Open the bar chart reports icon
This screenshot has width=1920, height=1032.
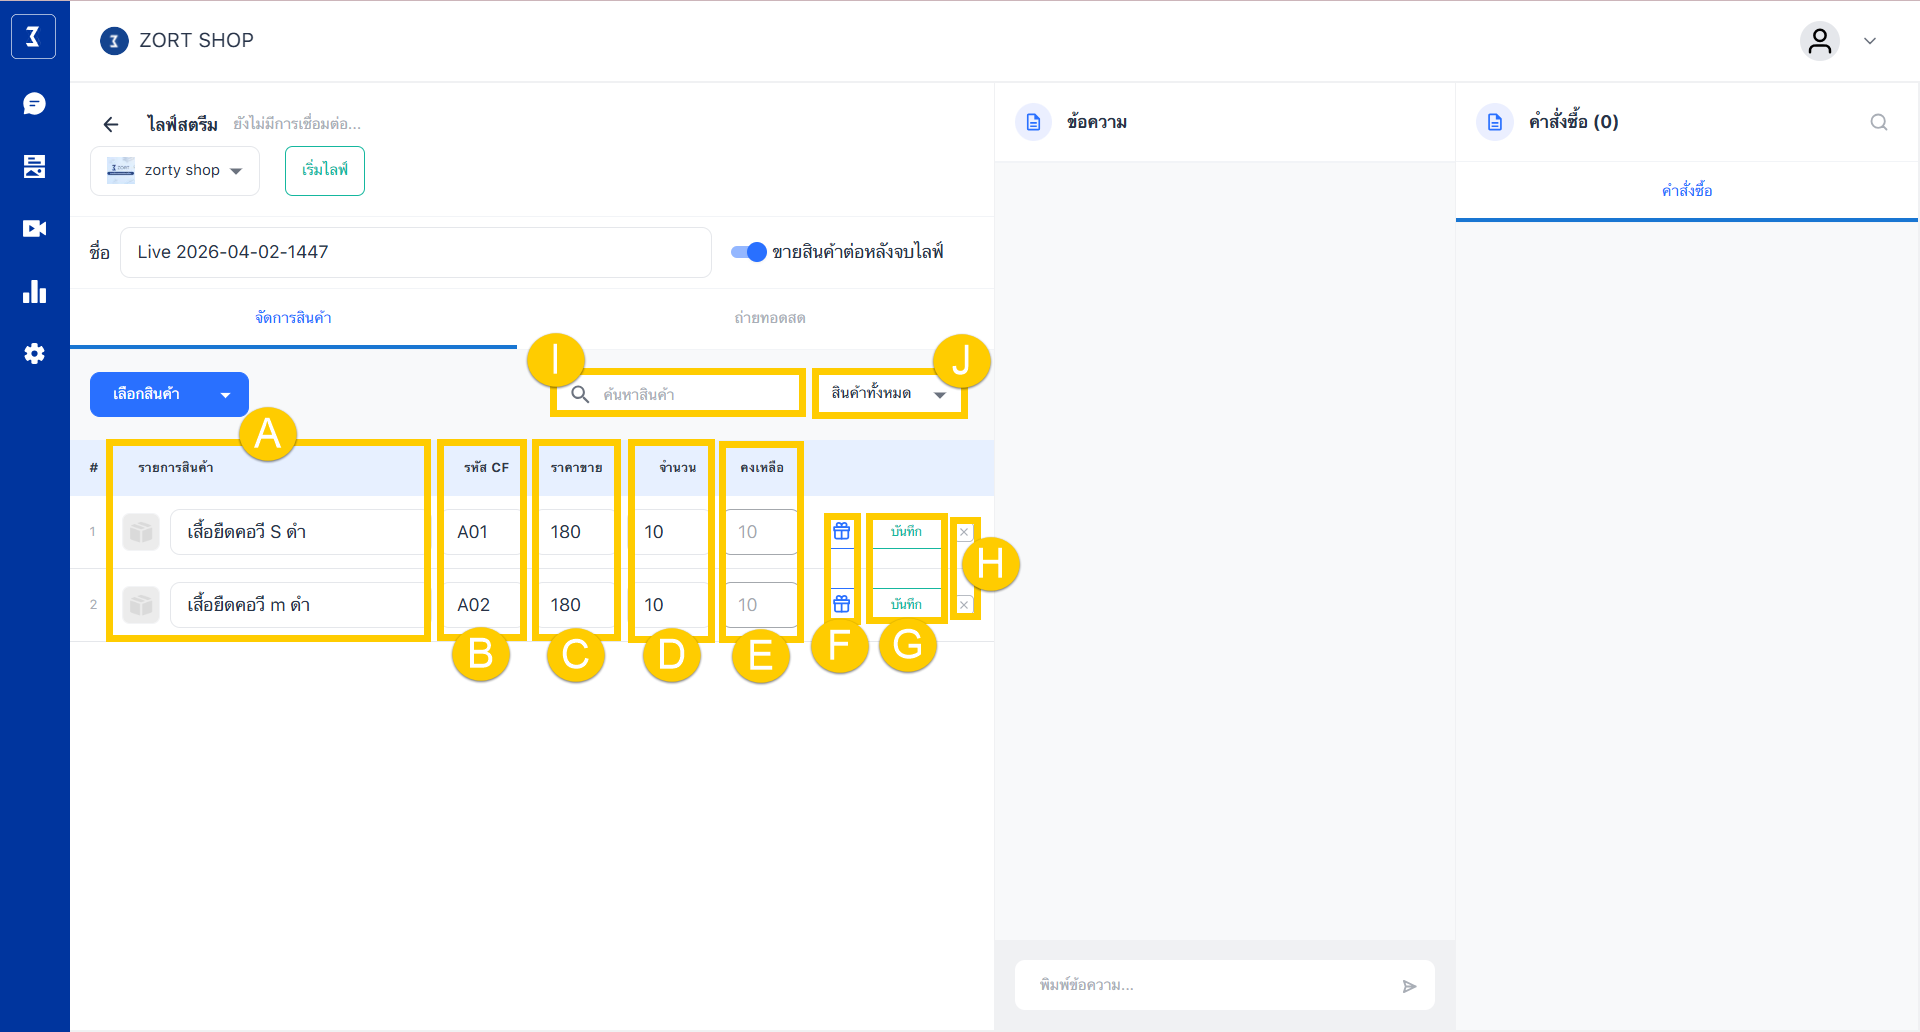[34, 292]
